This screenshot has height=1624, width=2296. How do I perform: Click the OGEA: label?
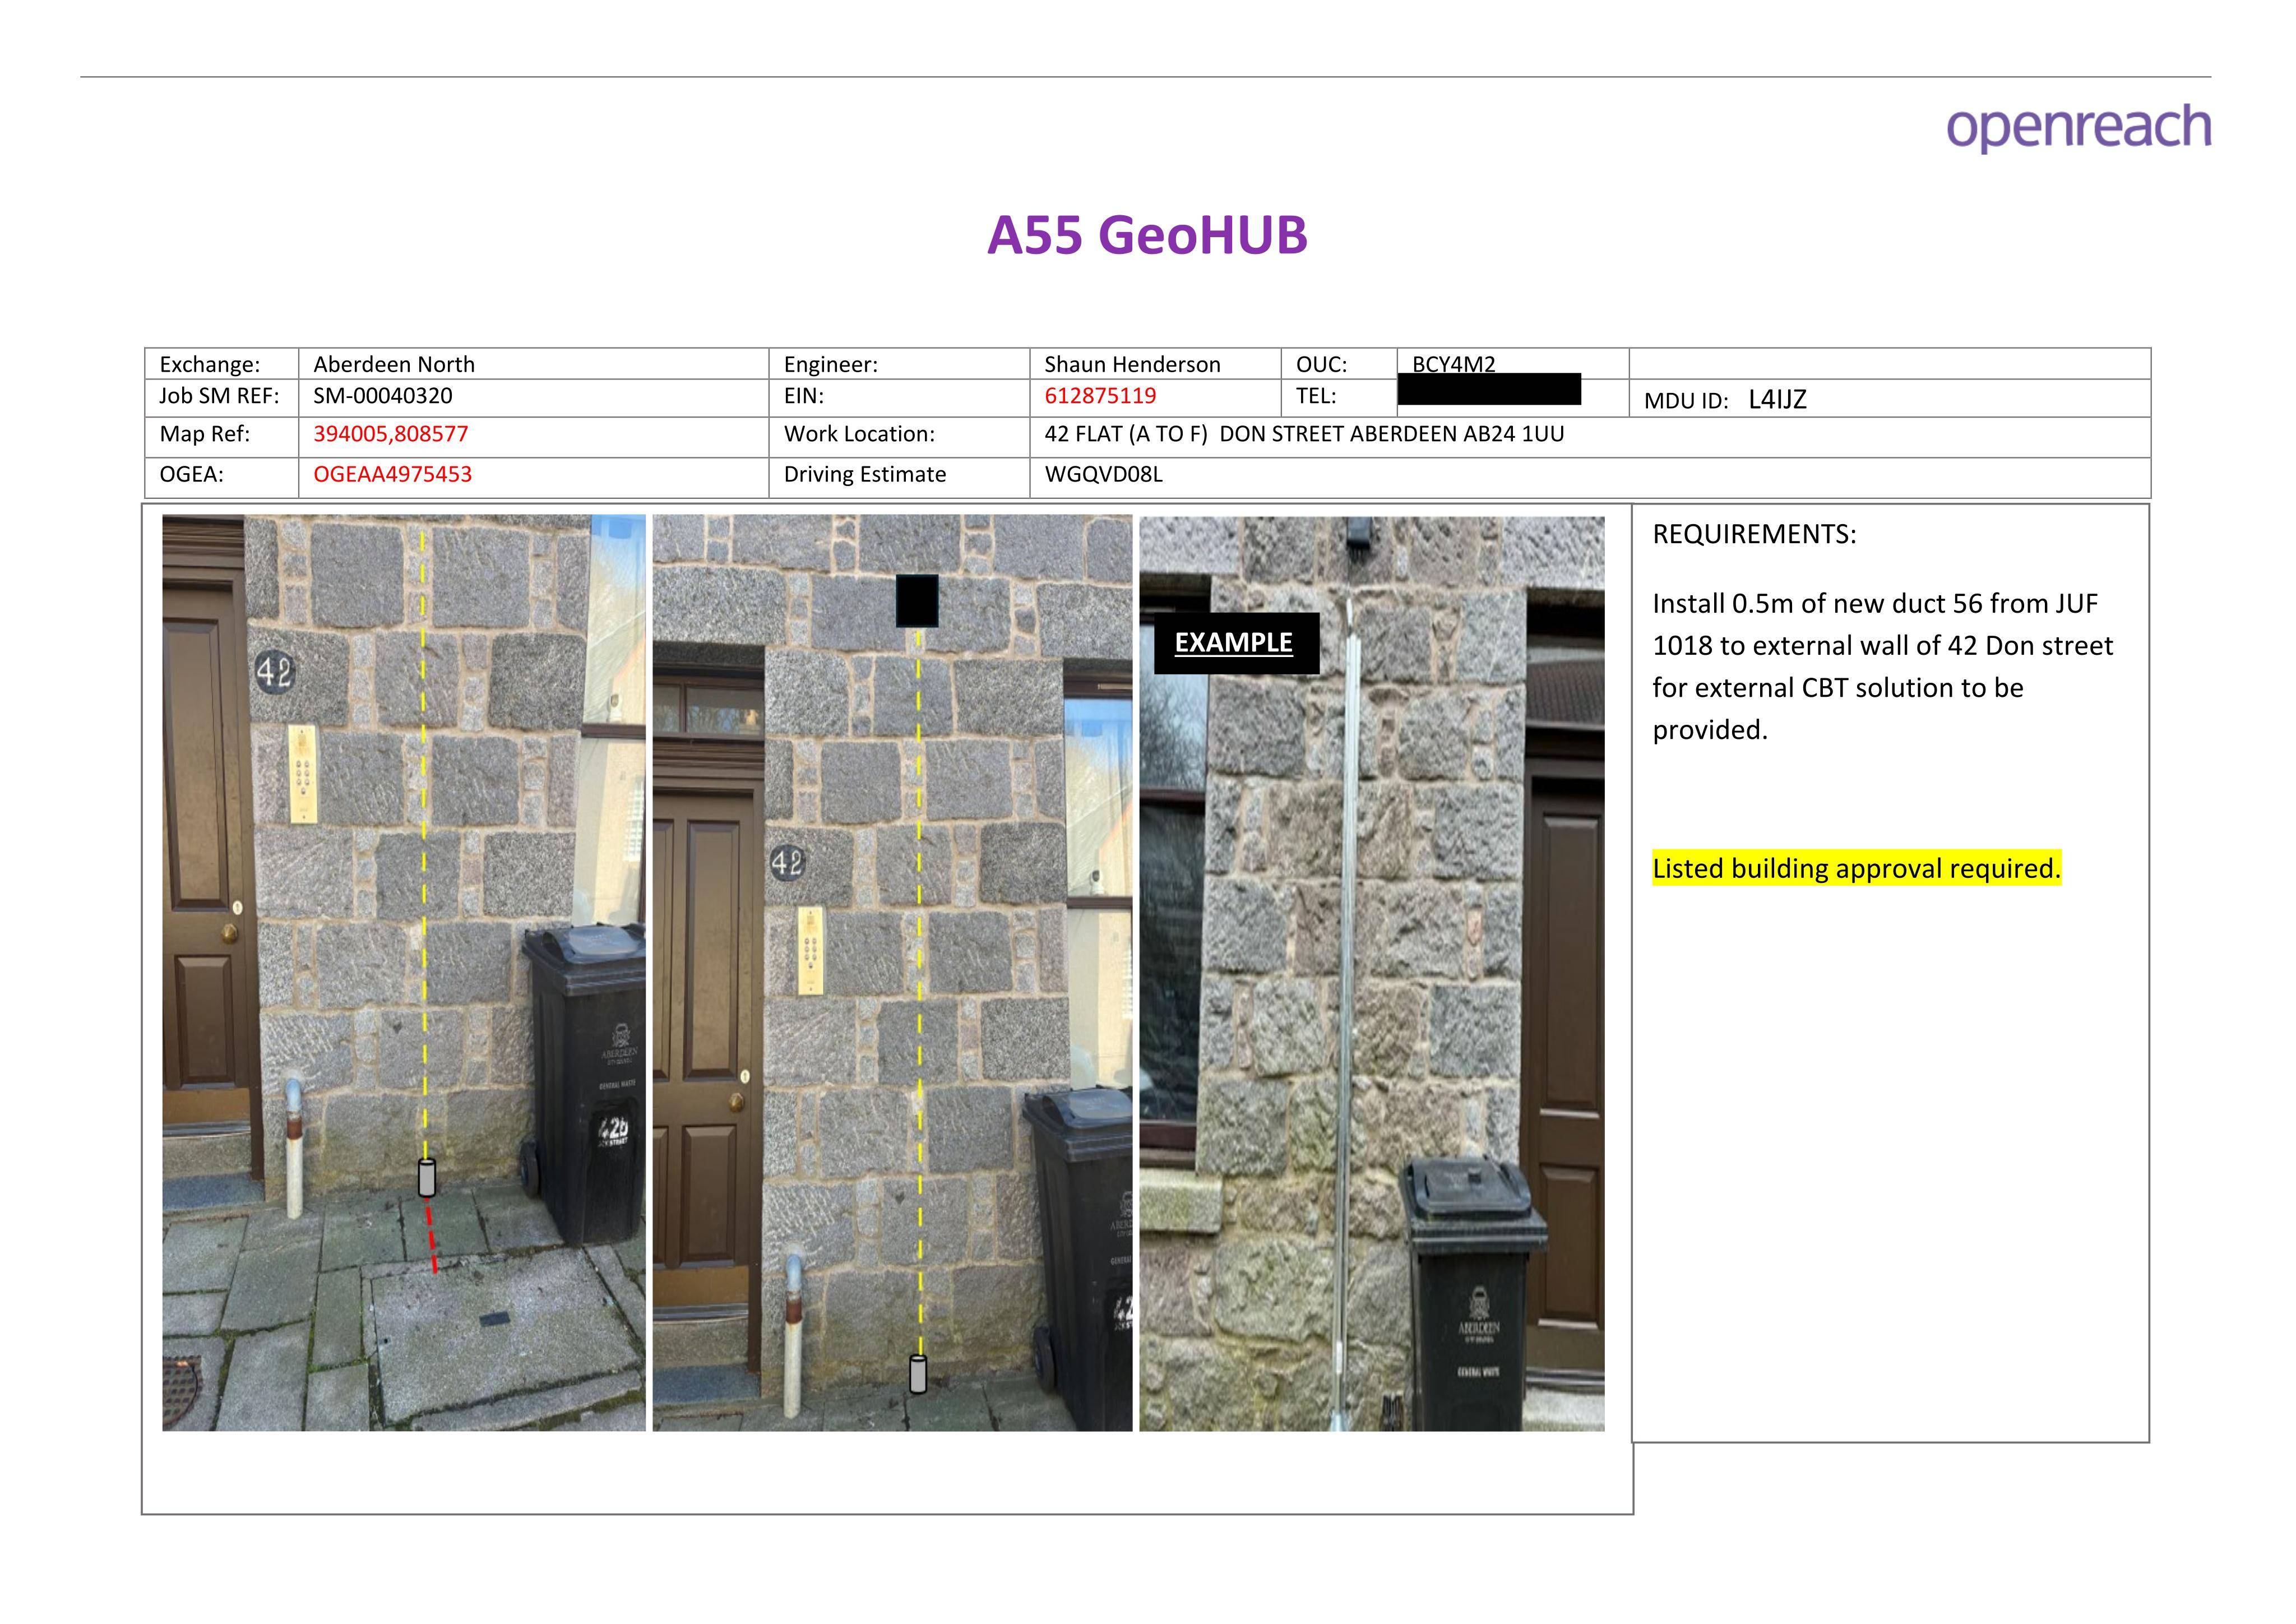[x=192, y=474]
